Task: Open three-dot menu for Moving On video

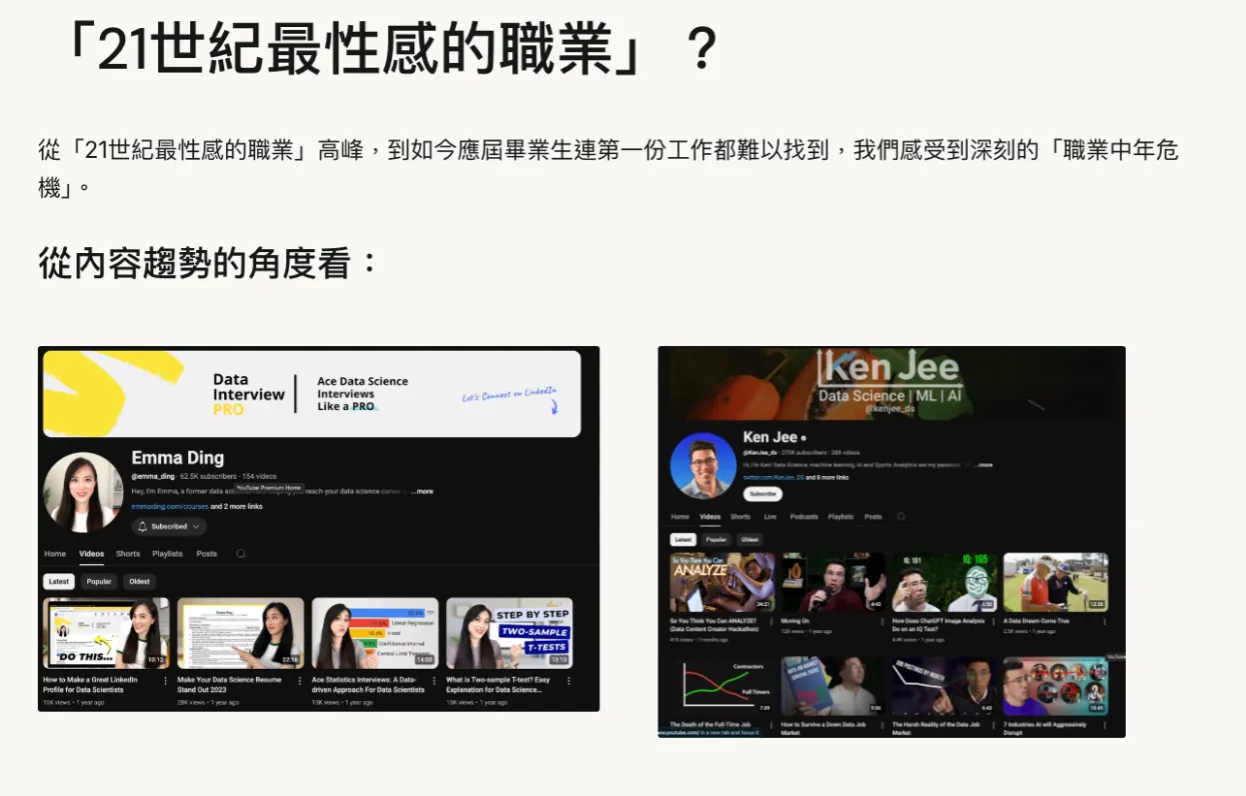Action: 882,621
